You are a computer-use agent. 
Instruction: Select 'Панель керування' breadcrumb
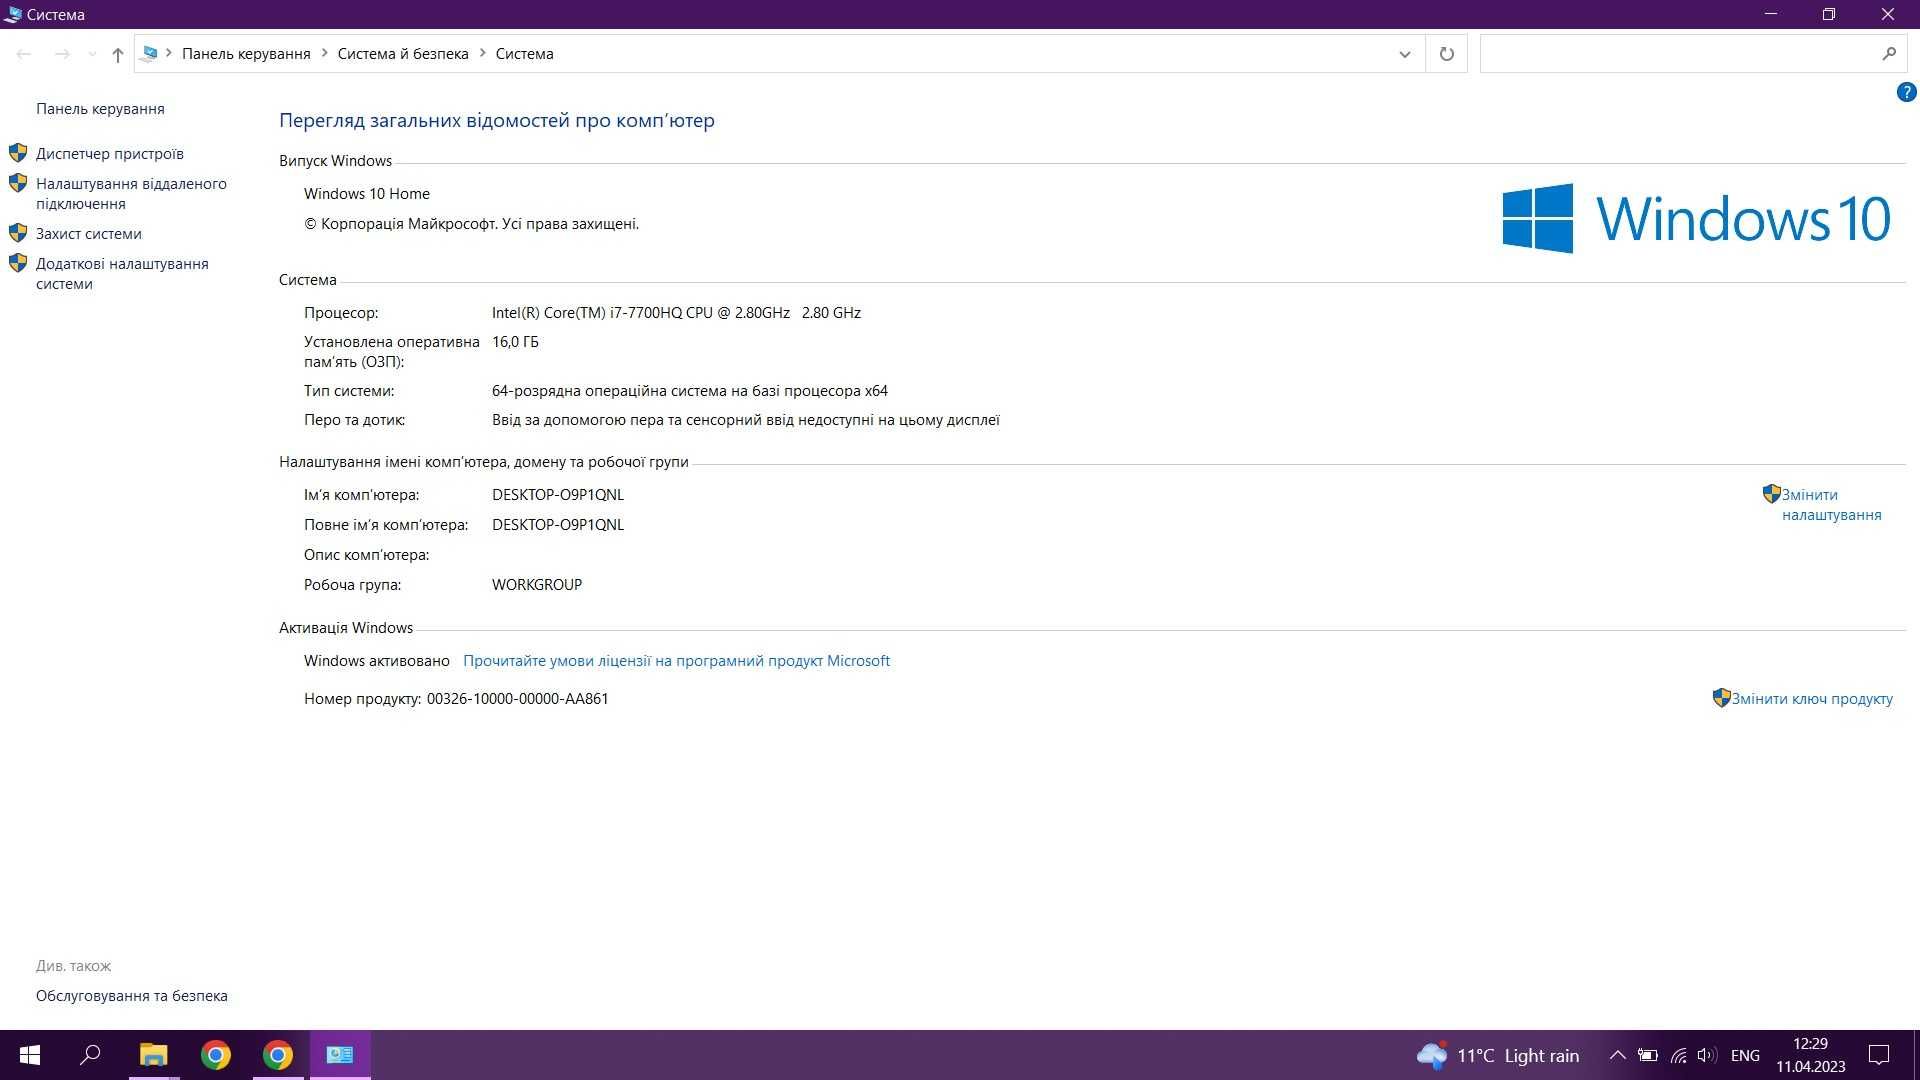point(246,54)
